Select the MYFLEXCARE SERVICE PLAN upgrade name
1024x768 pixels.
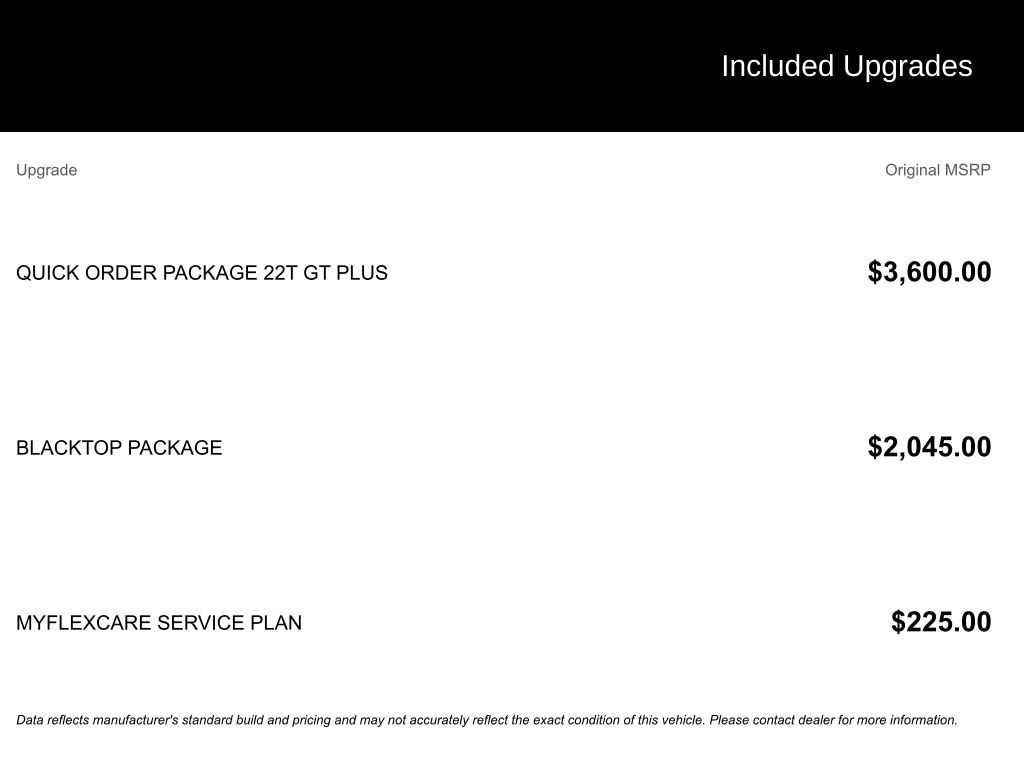[x=158, y=623]
